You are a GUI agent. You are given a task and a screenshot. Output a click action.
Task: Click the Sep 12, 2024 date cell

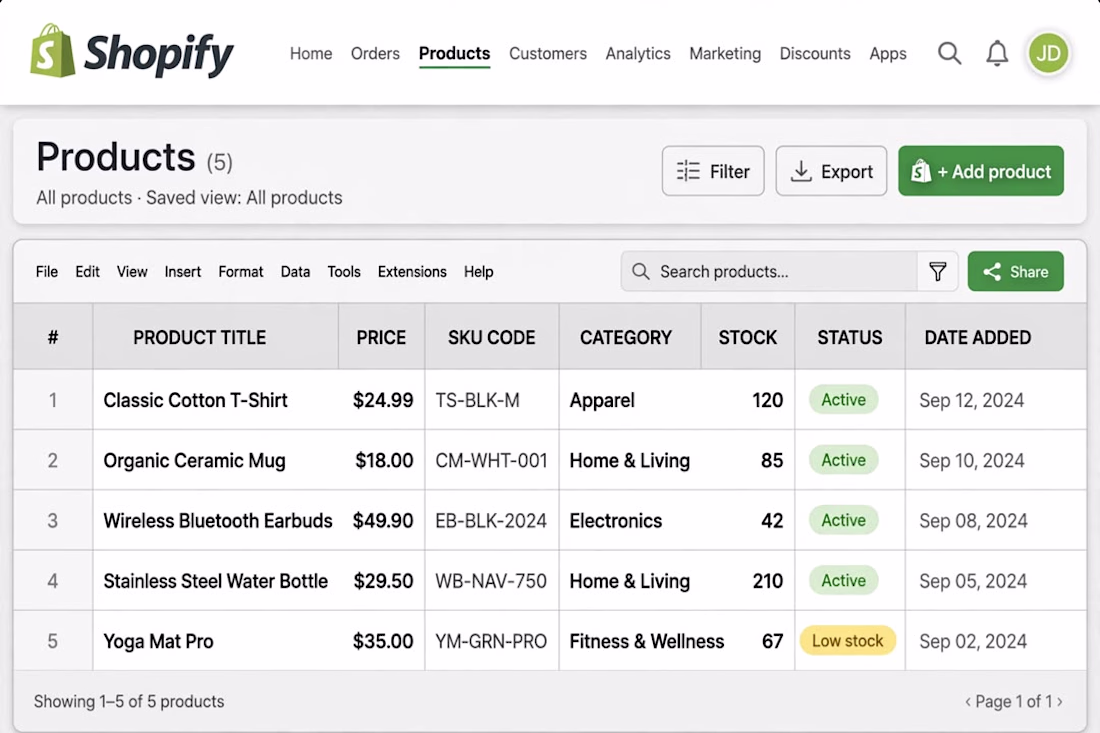(x=972, y=400)
